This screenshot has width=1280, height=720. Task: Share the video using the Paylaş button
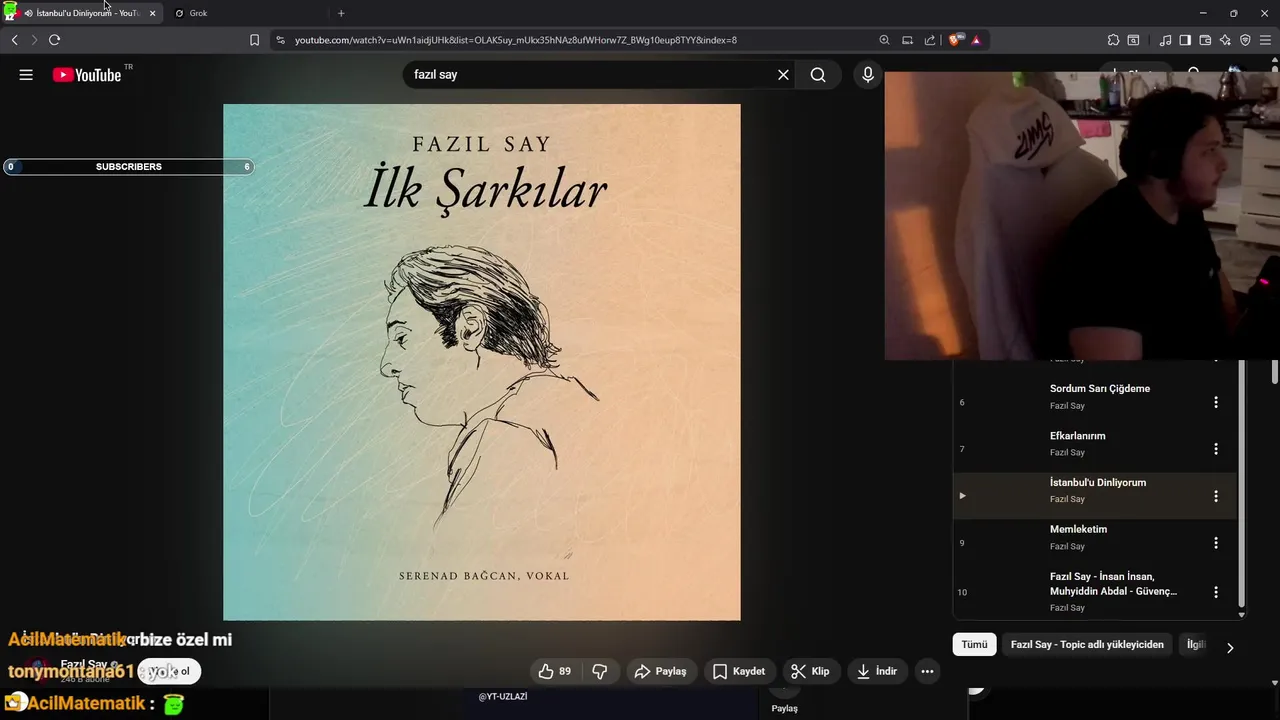[661, 671]
